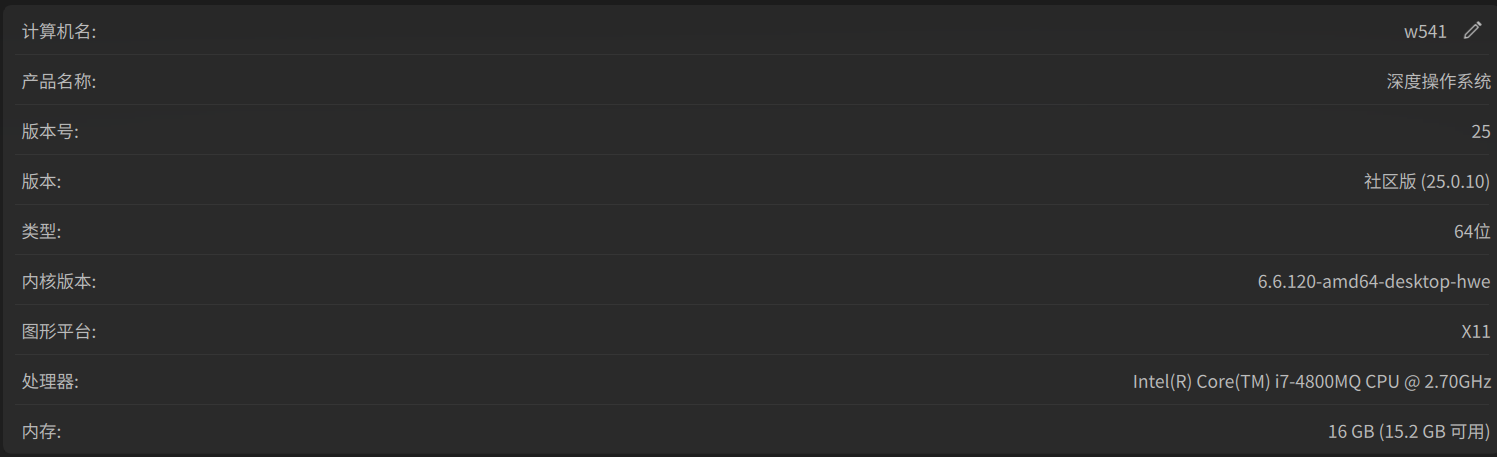Image resolution: width=1497 pixels, height=457 pixels.
Task: Click the 产品名称 label
Action: [x=59, y=82]
